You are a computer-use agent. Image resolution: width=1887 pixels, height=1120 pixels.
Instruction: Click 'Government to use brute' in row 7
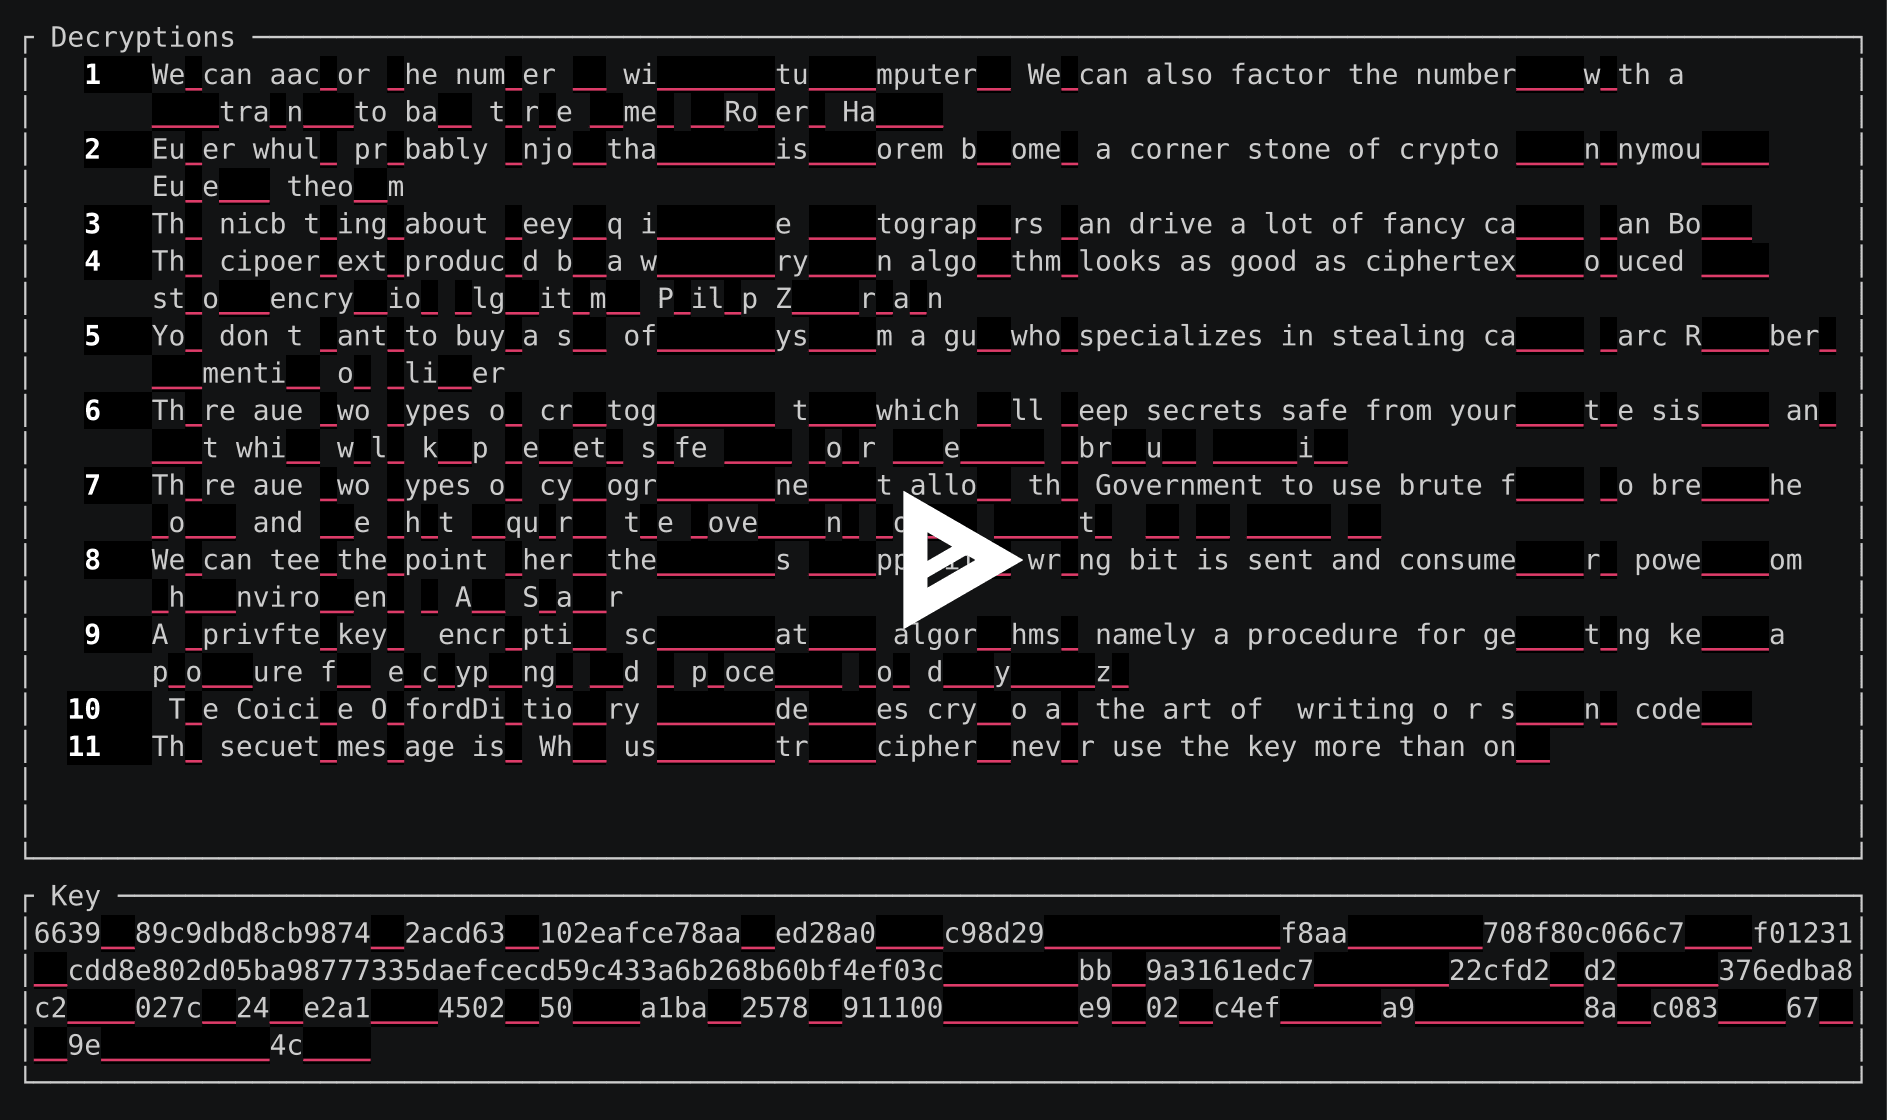(x=1289, y=486)
